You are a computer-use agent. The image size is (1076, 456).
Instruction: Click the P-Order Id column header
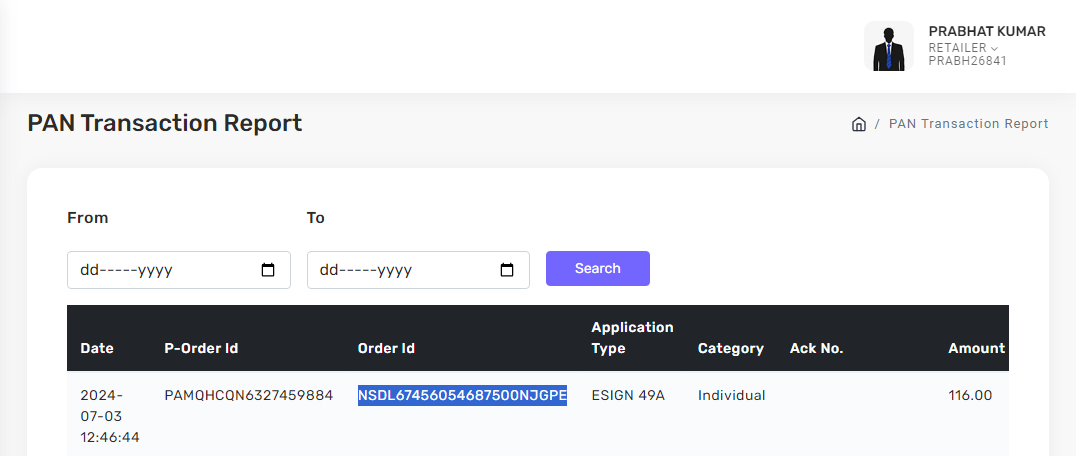[x=201, y=348]
